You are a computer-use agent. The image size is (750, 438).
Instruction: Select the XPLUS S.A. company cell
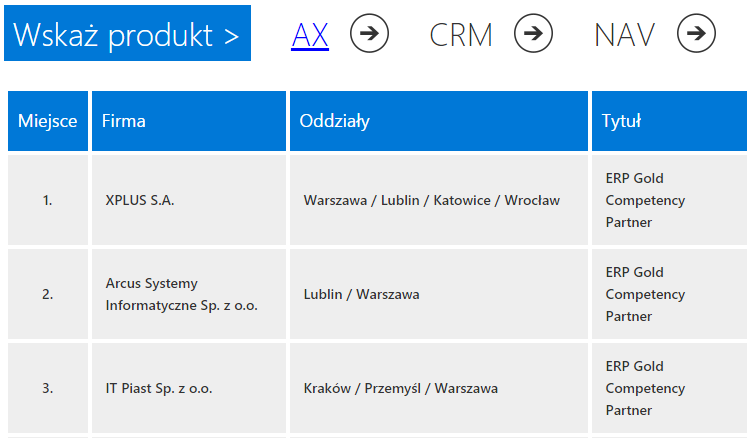click(x=189, y=200)
